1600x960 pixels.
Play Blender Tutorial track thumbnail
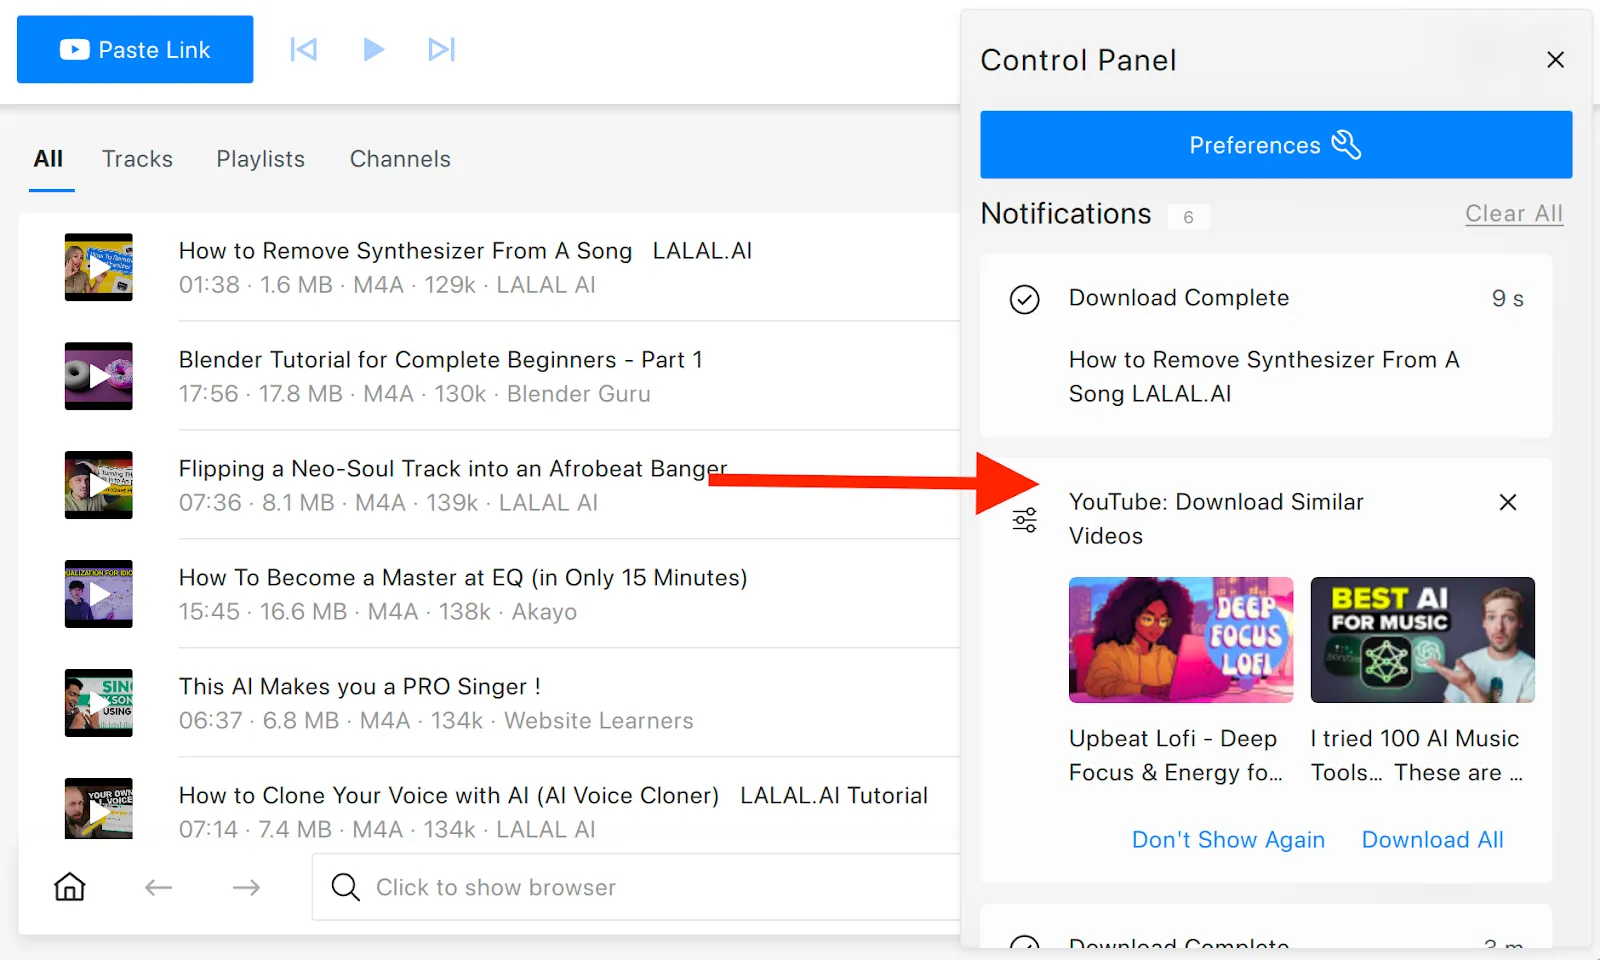tap(99, 376)
